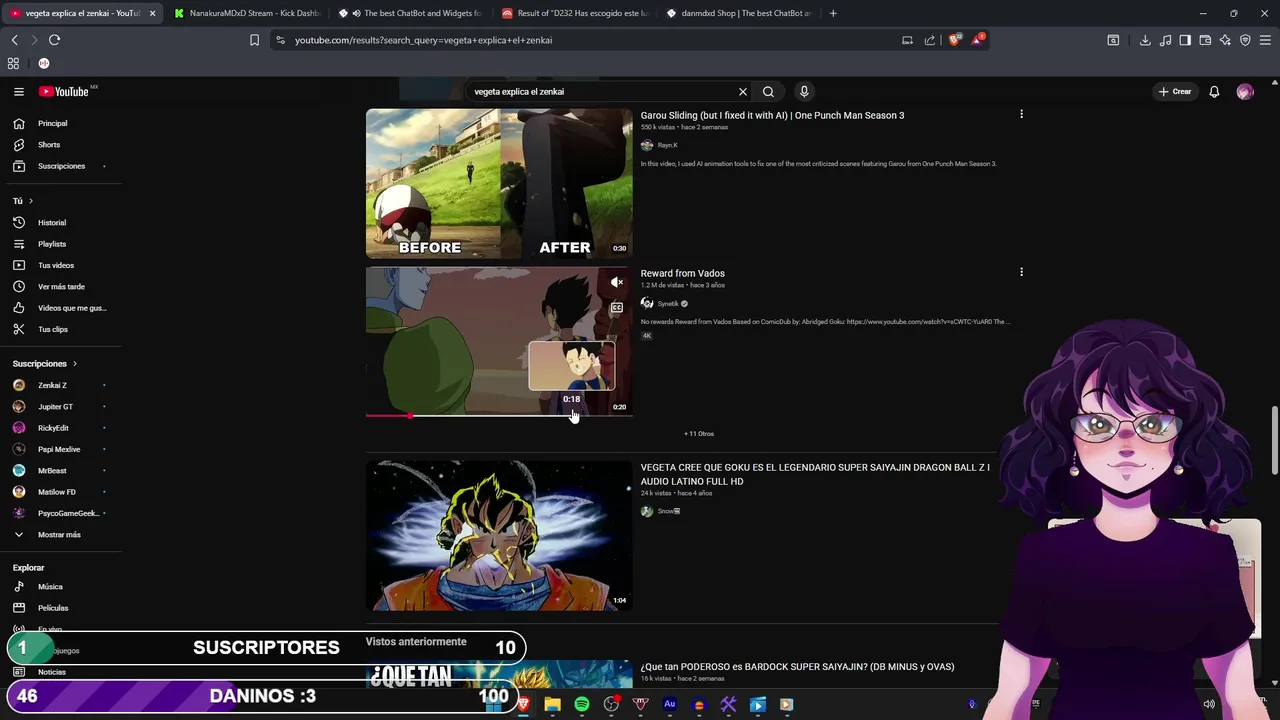Viewport: 1280px width, 720px height.
Task: Open the Reward from Vados title
Action: coord(682,273)
